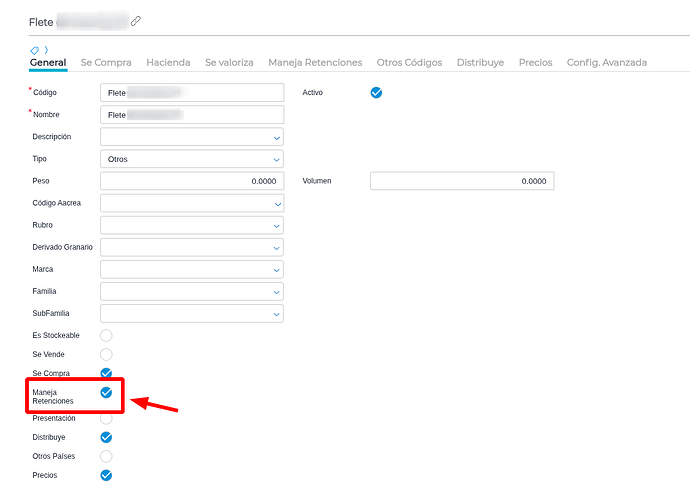Click the chevron arrow next to the tag icon

coord(46,50)
